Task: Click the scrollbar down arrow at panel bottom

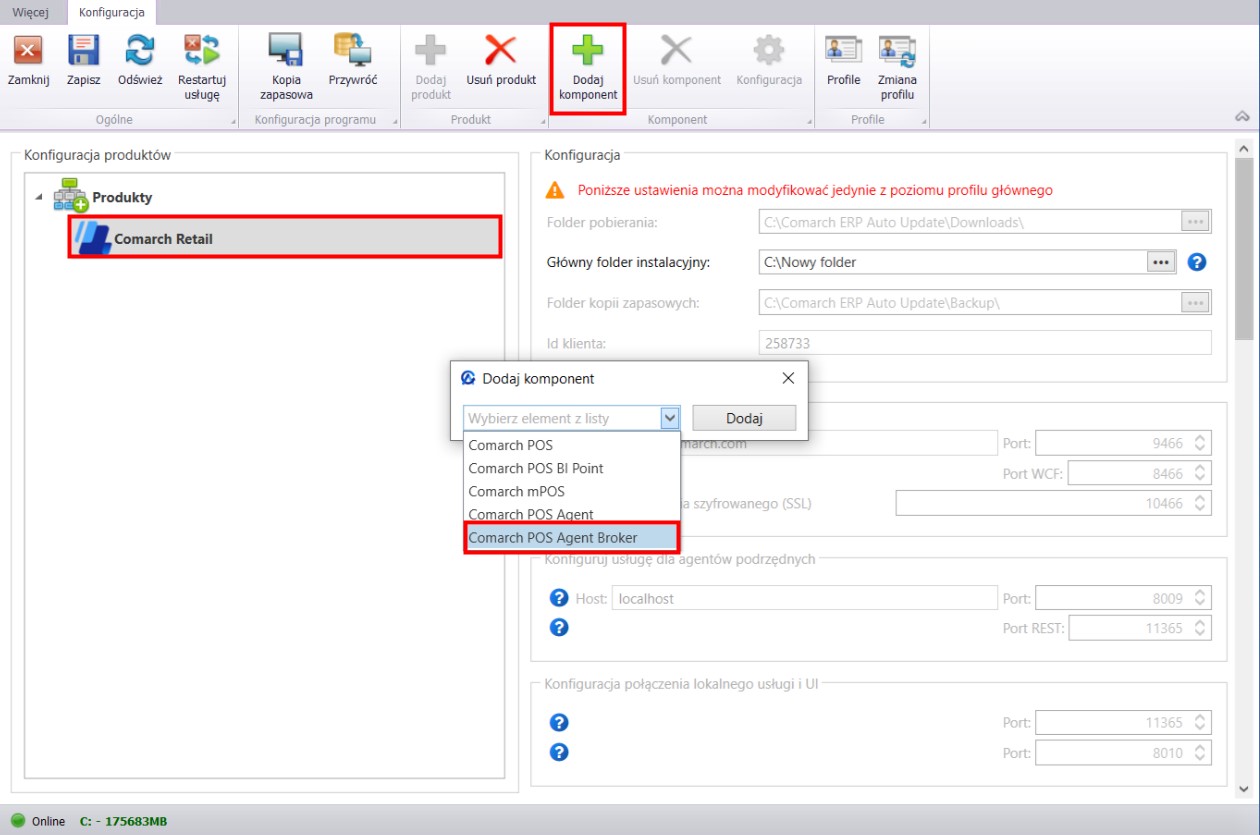Action: coord(1244,788)
